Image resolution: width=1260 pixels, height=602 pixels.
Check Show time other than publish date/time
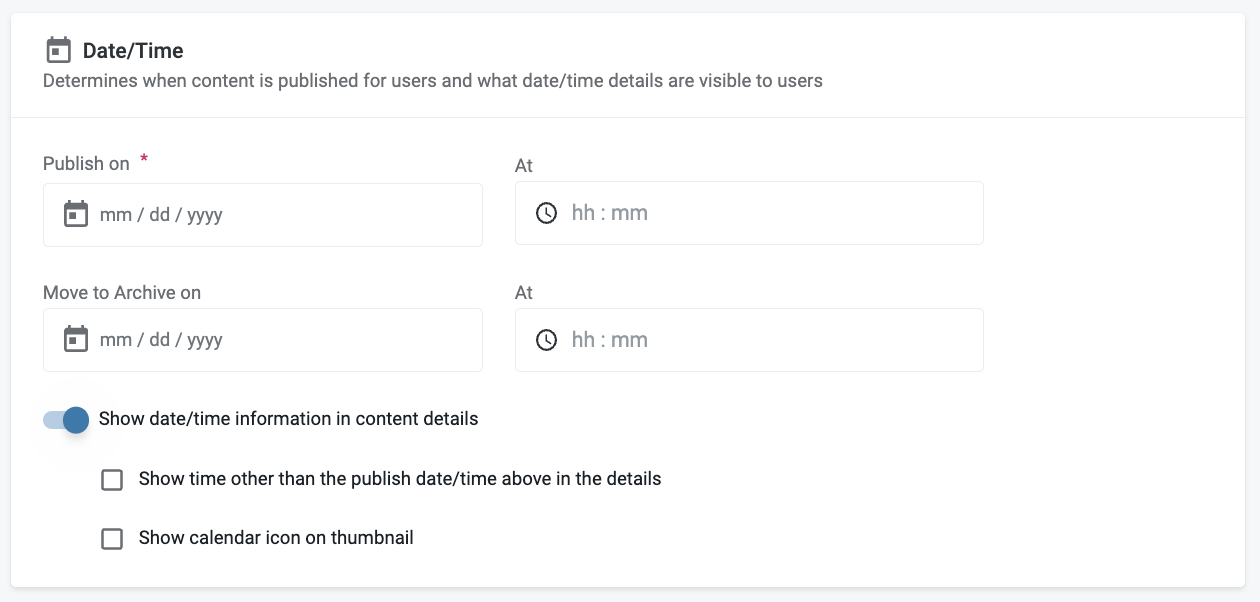coord(112,480)
